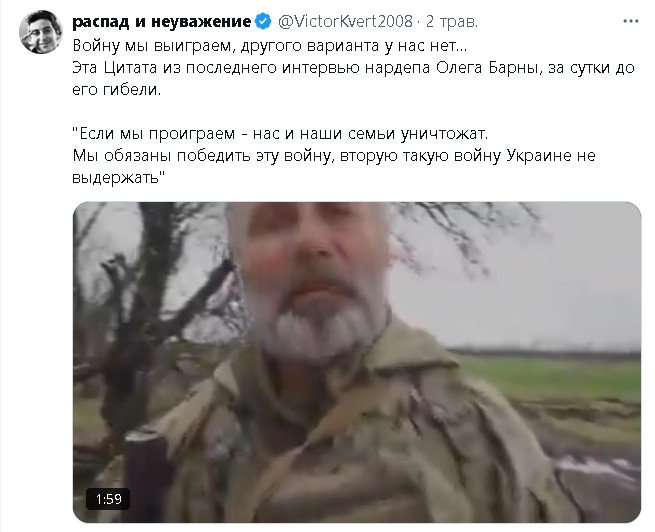Play the embedded video of the bearded man
The width and height of the screenshot is (655, 532).
point(357,362)
